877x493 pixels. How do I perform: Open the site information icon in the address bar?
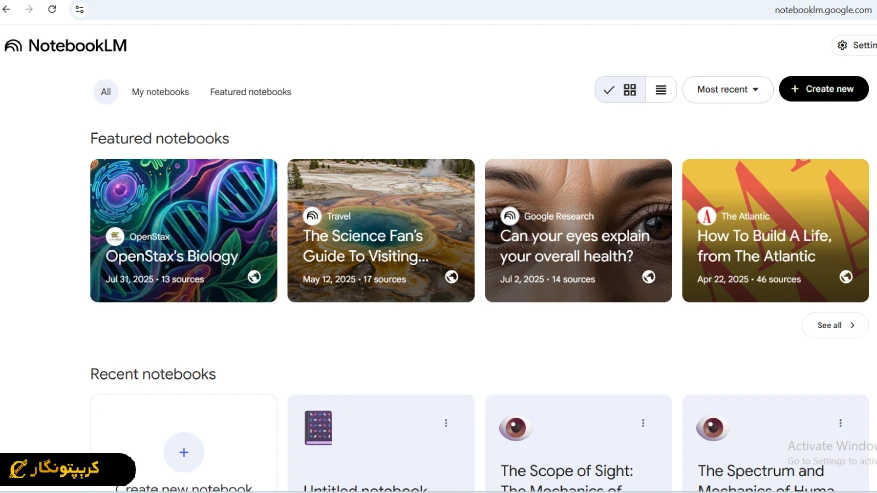tap(80, 9)
